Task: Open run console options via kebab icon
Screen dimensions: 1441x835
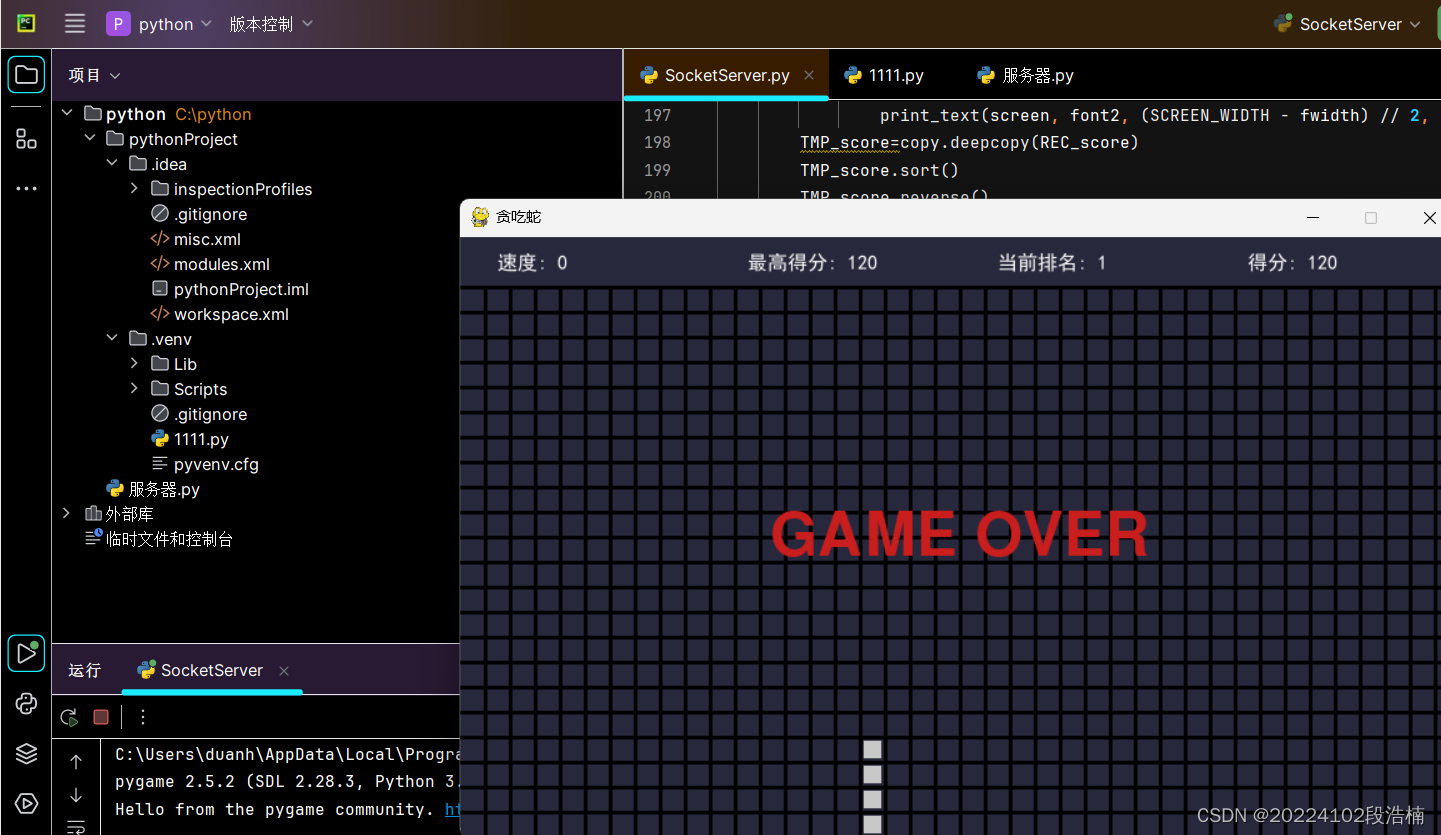Action: point(142,717)
